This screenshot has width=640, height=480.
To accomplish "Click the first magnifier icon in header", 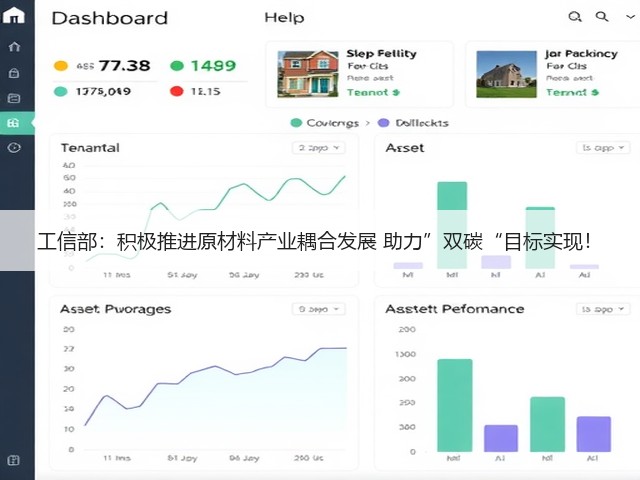I will (x=575, y=17).
